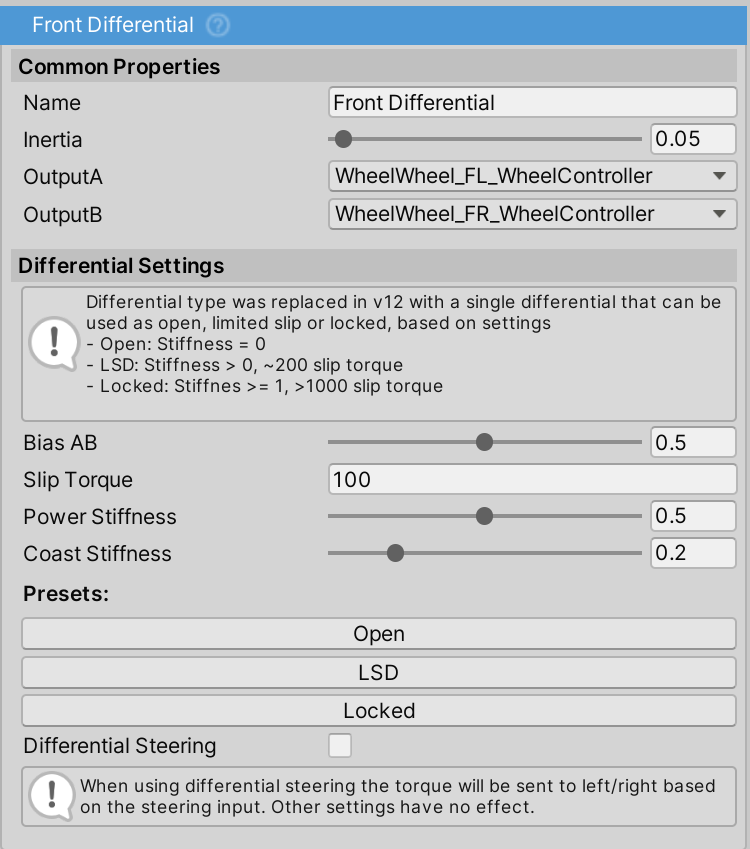Edit the Name field showing Front Differential

[532, 101]
